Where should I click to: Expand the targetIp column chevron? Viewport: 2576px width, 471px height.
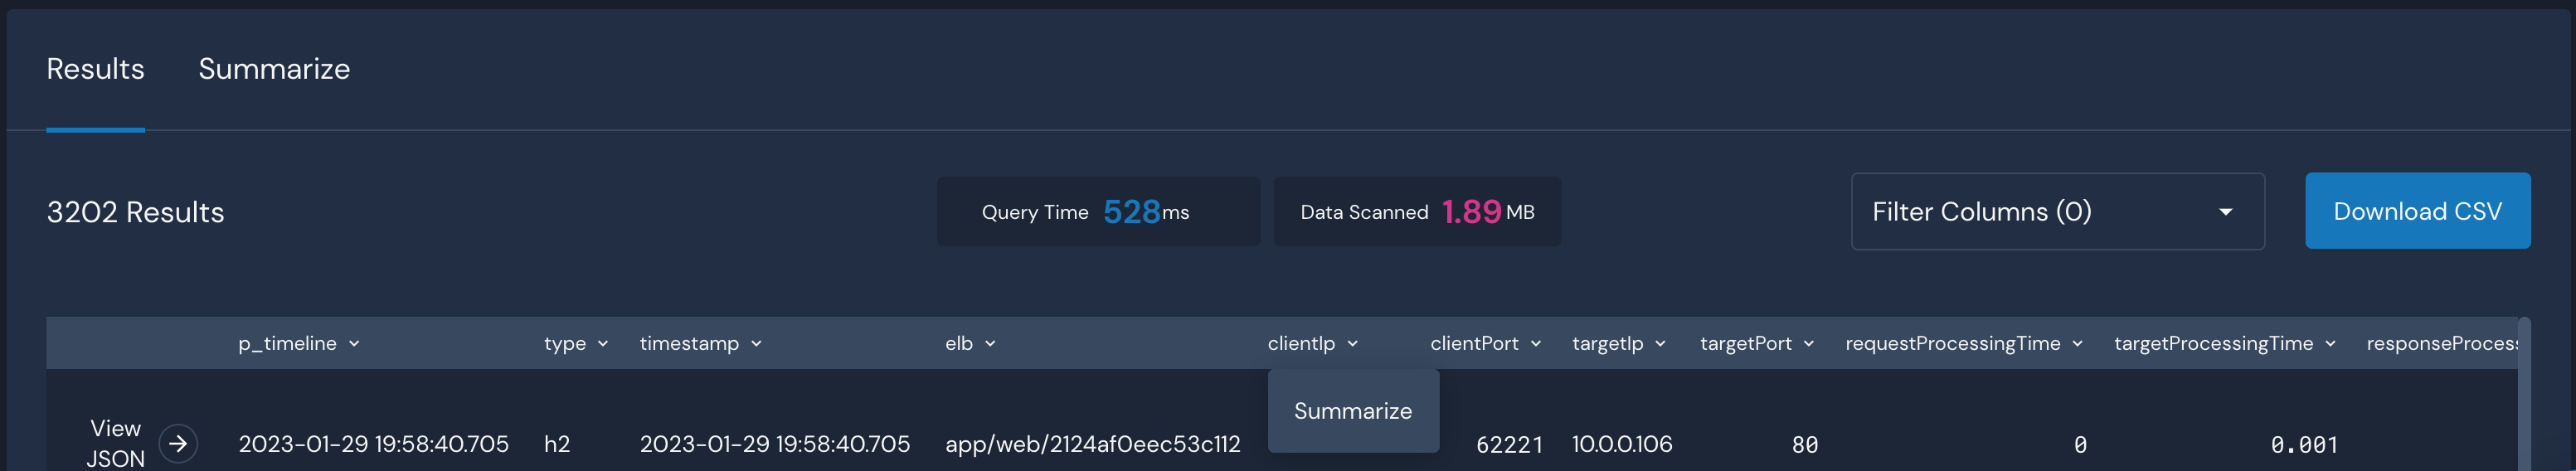(x=1660, y=344)
